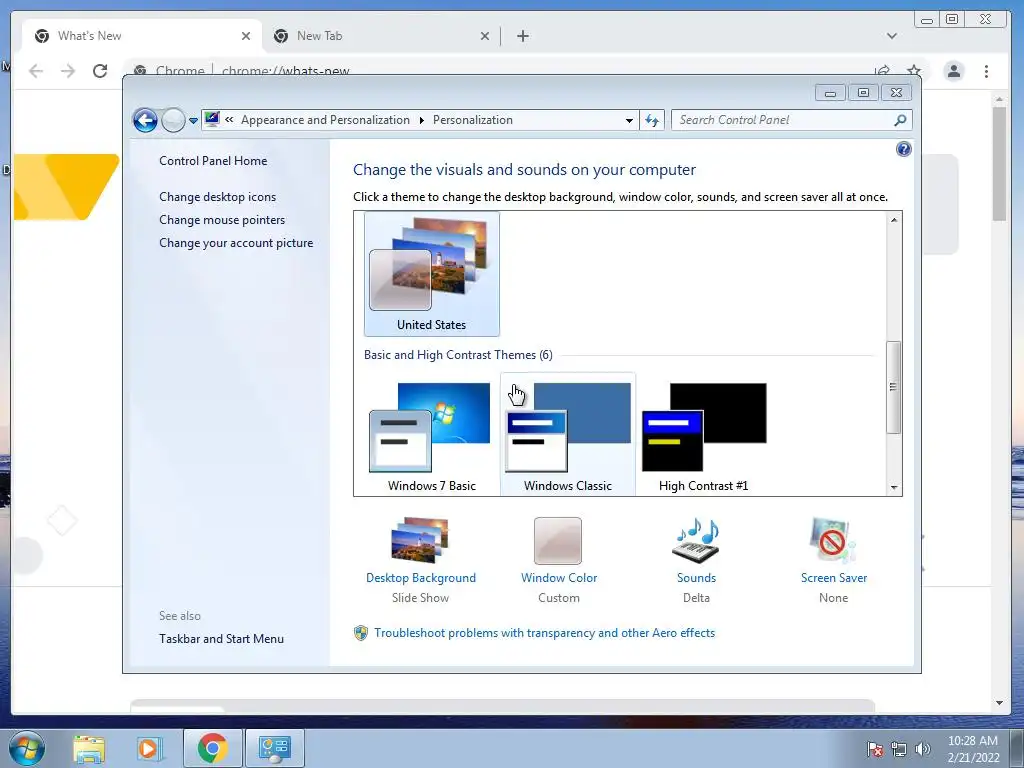Expand the address bar history dropdown
Image resolution: width=1024 pixels, height=768 pixels.
click(x=629, y=120)
